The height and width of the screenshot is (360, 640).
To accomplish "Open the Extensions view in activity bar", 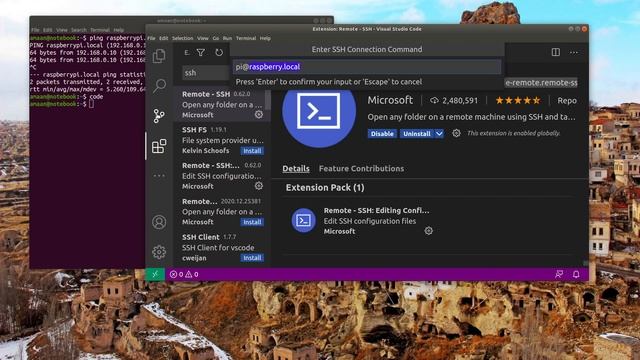I will click(159, 146).
